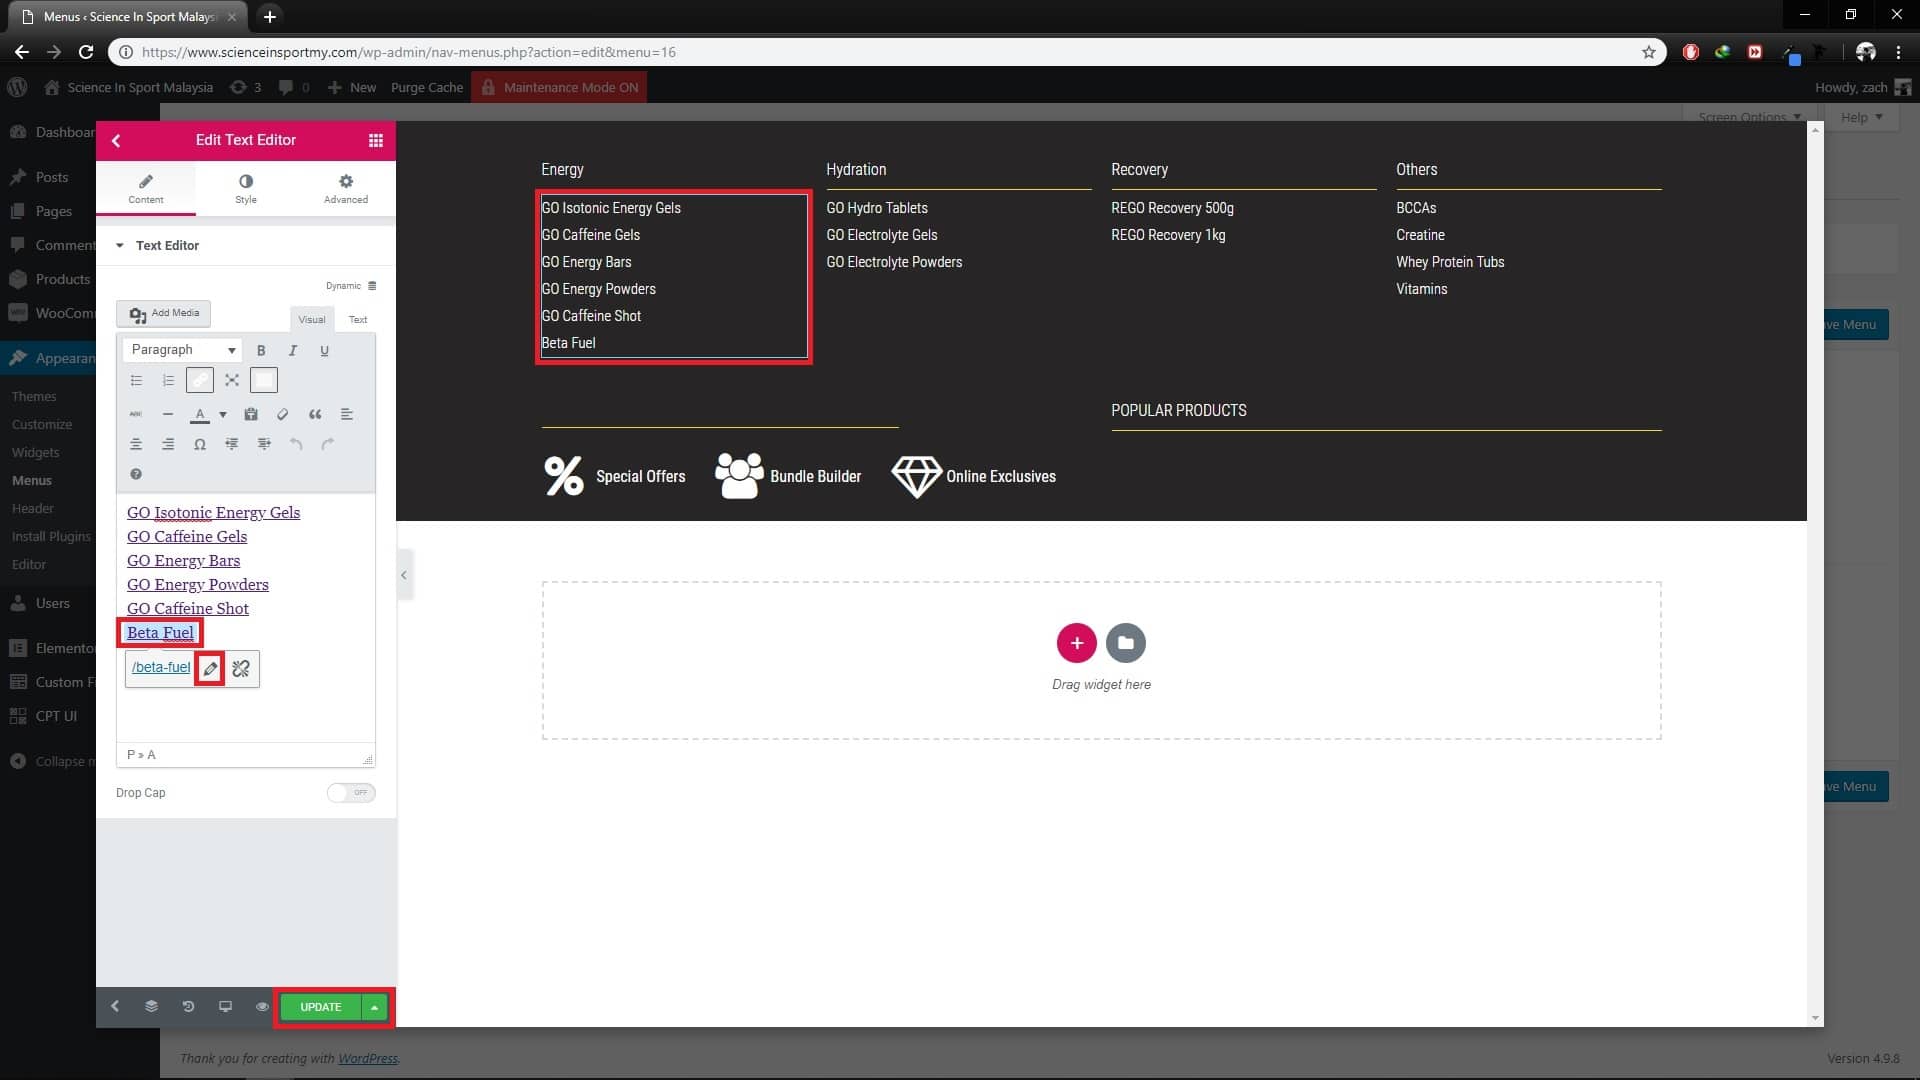Click the green UPDATE button
This screenshot has height=1080, width=1920.
point(321,1008)
